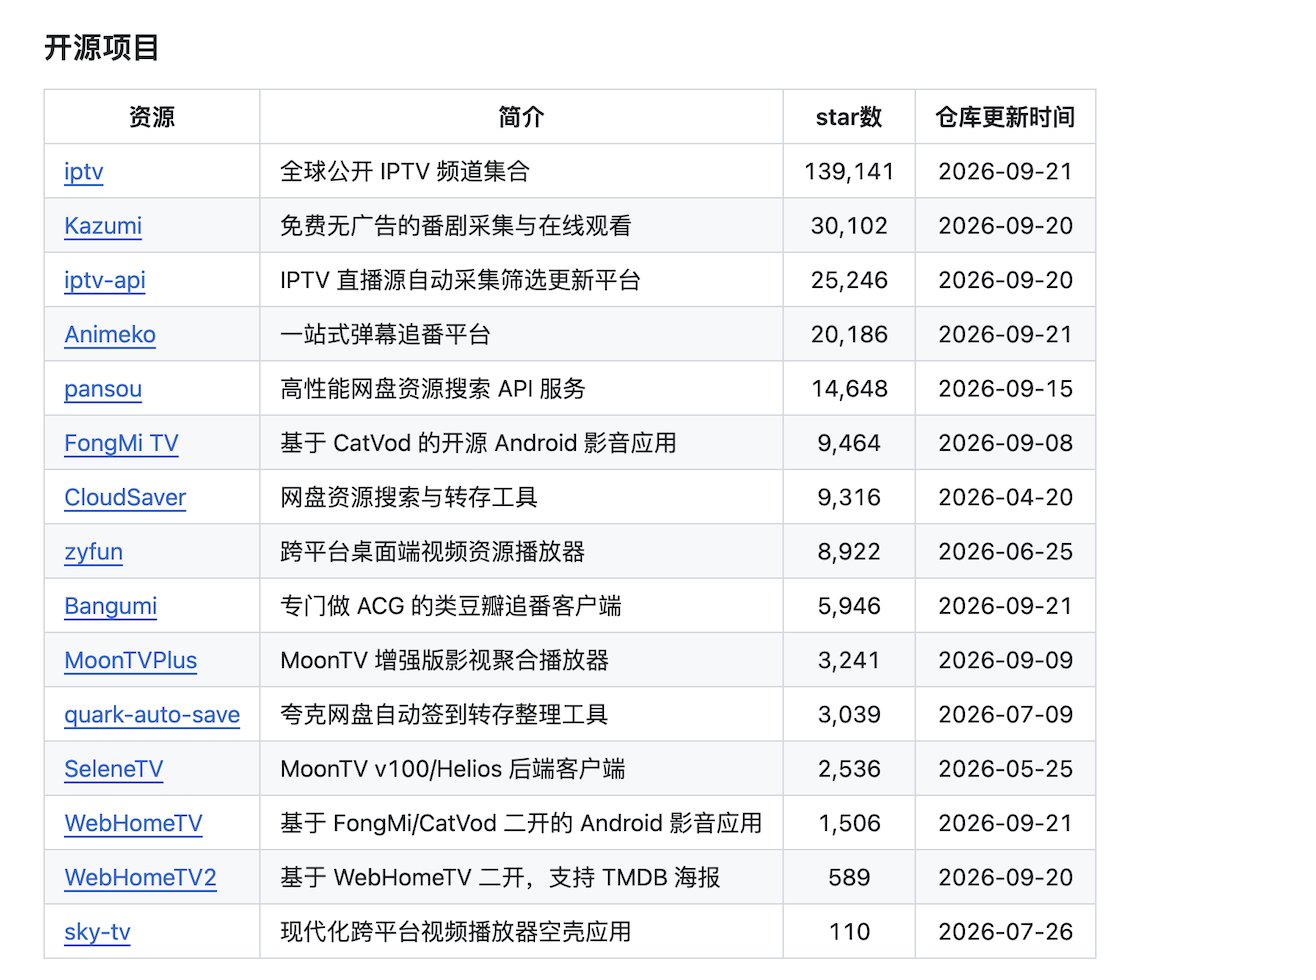Click the star count 139,141
1316x980 pixels.
tap(849, 172)
